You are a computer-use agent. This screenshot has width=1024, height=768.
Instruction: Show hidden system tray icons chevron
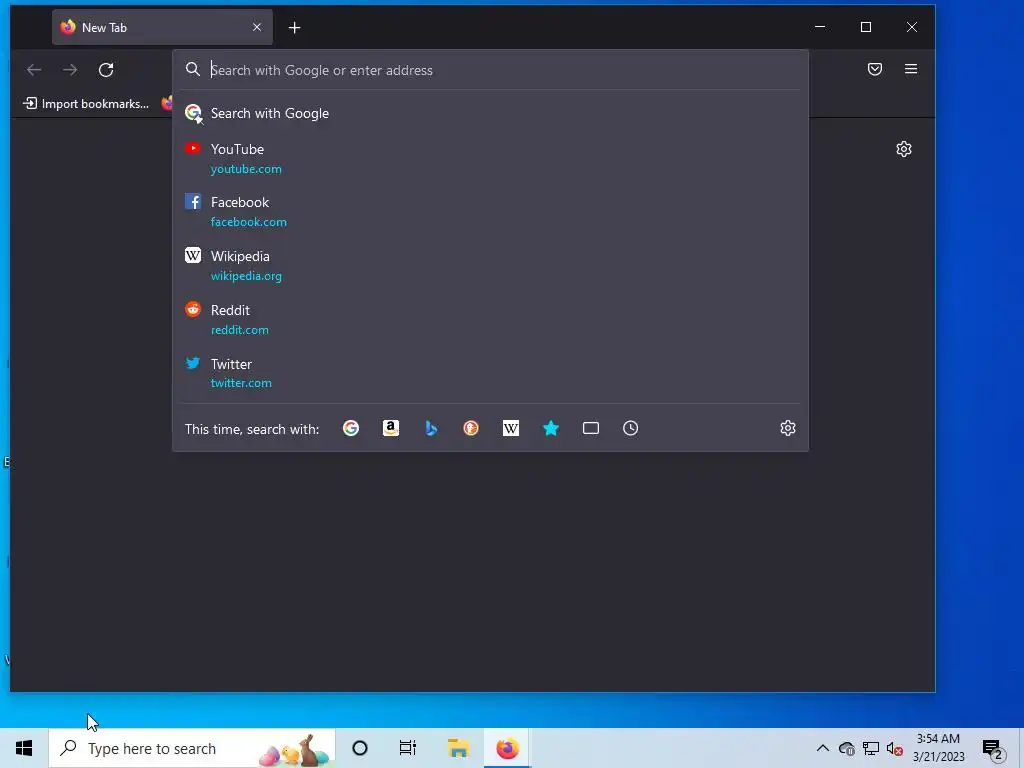pyautogui.click(x=823, y=748)
